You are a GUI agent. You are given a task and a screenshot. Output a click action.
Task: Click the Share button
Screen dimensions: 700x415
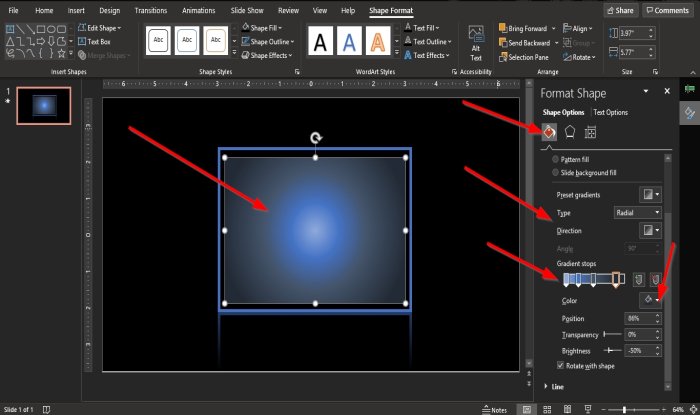(x=621, y=10)
